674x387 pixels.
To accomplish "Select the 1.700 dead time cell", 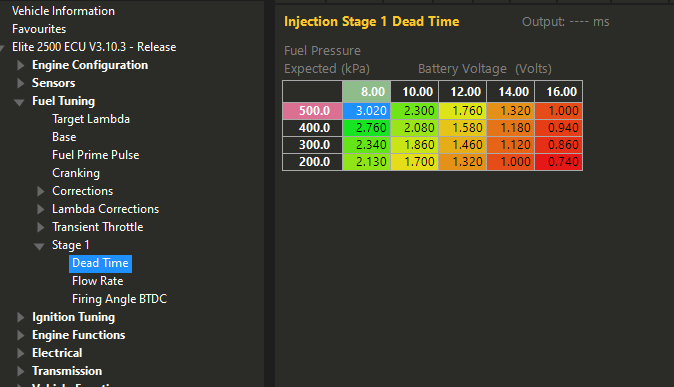I will click(415, 162).
